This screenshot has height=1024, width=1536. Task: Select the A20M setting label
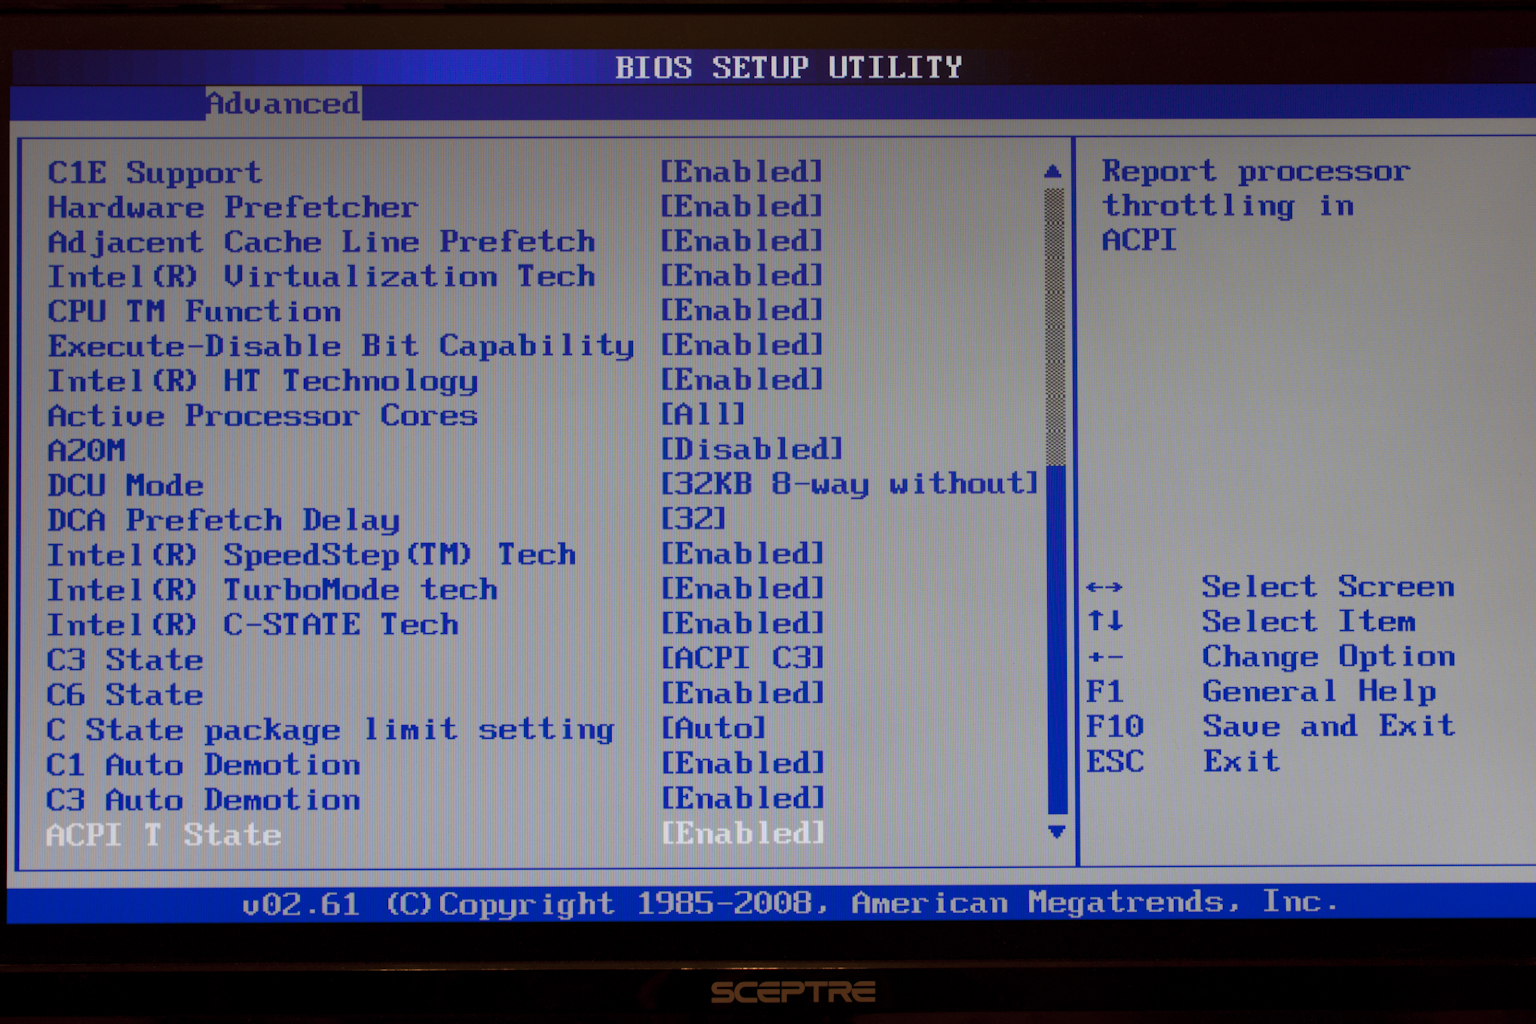click(x=86, y=451)
